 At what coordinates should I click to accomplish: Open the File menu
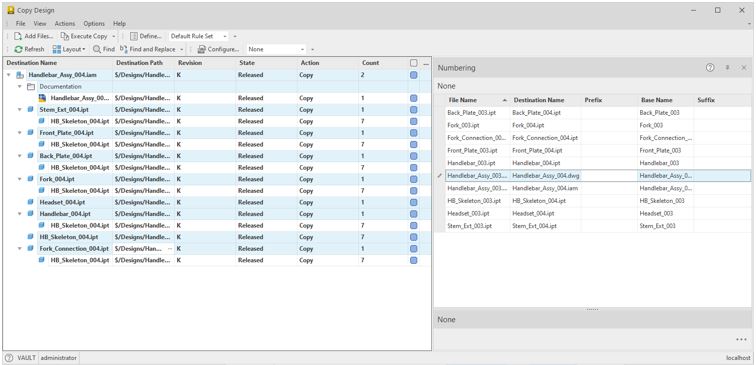[x=20, y=24]
